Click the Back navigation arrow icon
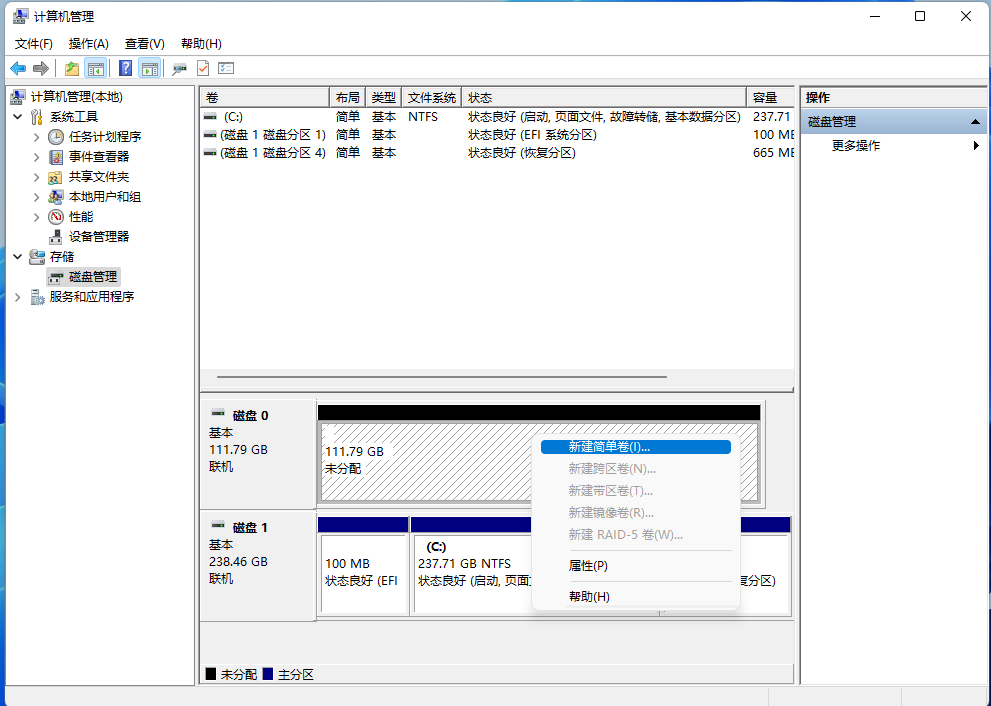991x706 pixels. (18, 68)
